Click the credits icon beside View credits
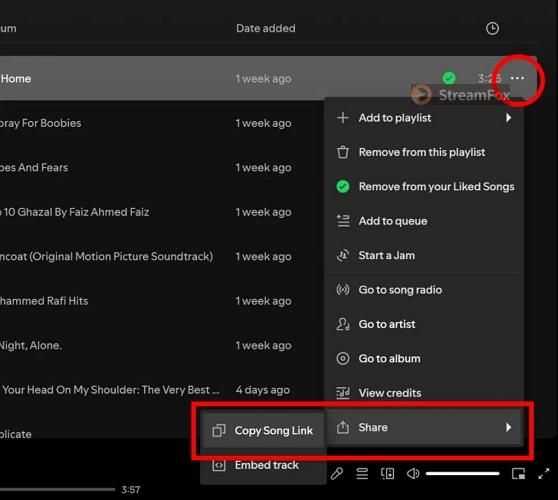The width and height of the screenshot is (558, 500). (343, 393)
